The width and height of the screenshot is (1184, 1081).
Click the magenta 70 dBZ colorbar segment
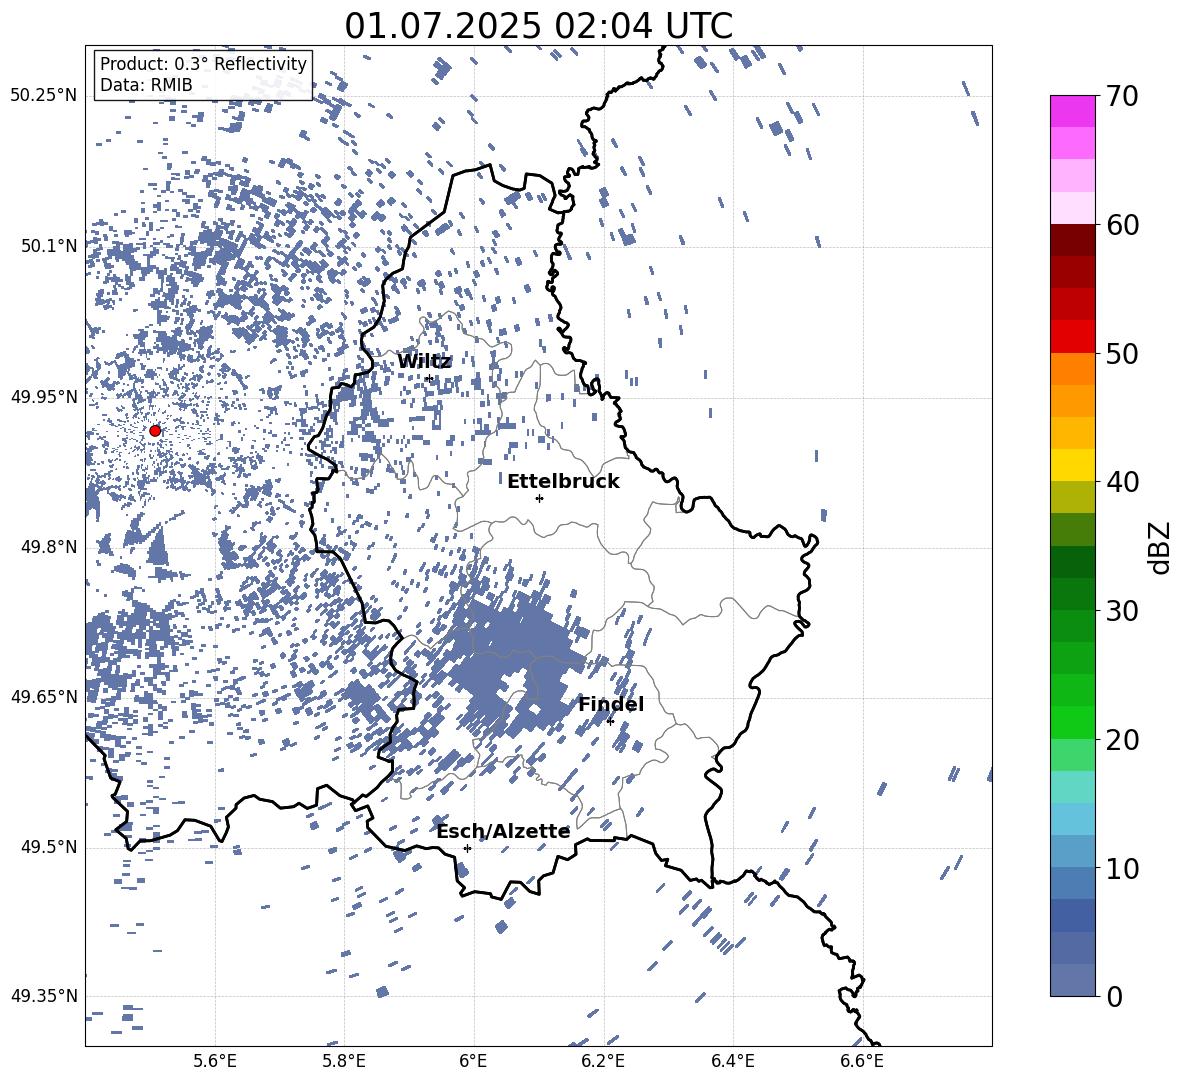pyautogui.click(x=1072, y=111)
